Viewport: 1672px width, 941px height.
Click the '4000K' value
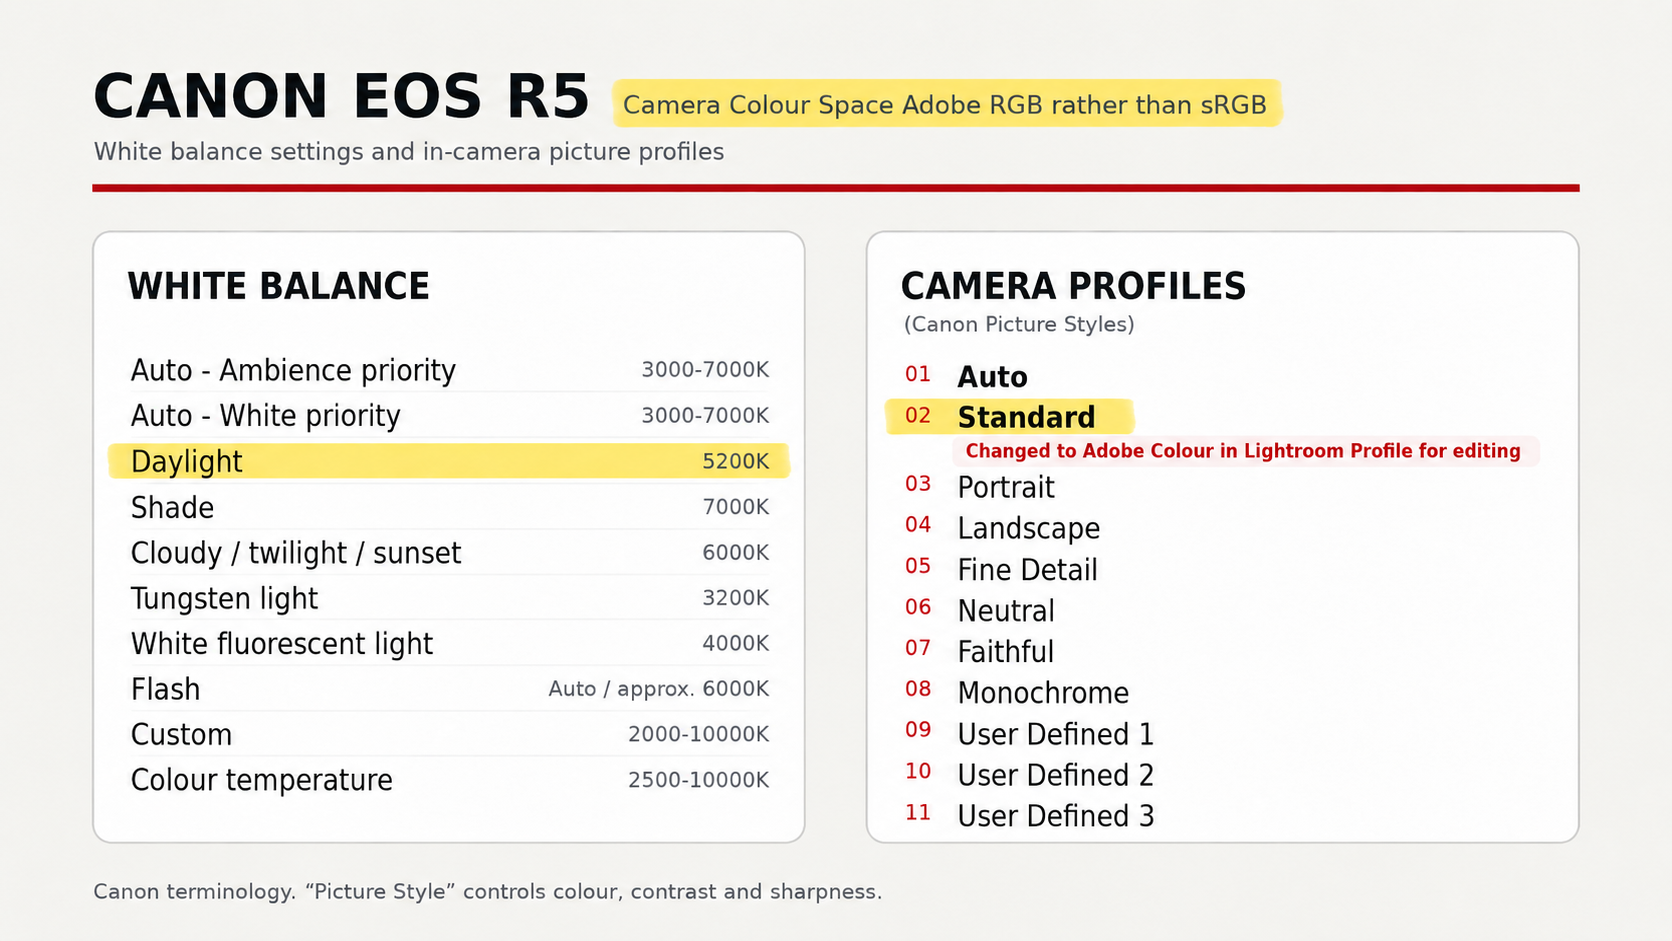[735, 643]
